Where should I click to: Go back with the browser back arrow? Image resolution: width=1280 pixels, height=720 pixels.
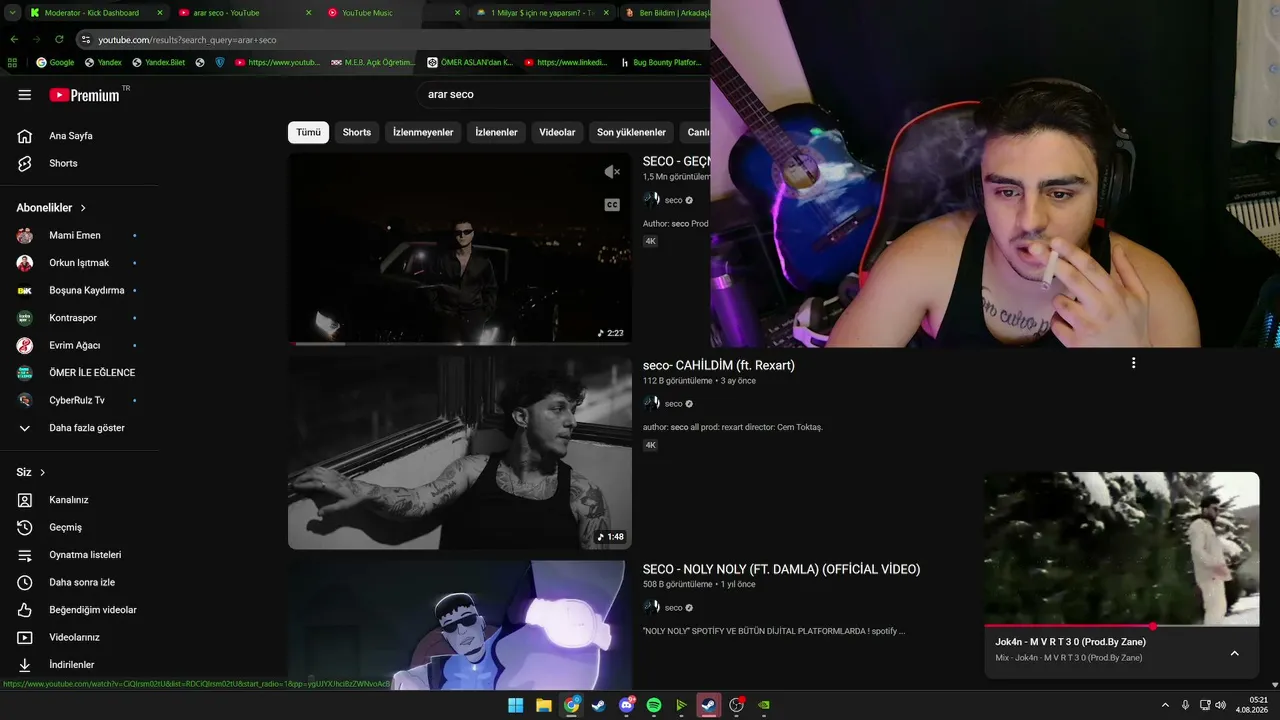pyautogui.click(x=14, y=39)
